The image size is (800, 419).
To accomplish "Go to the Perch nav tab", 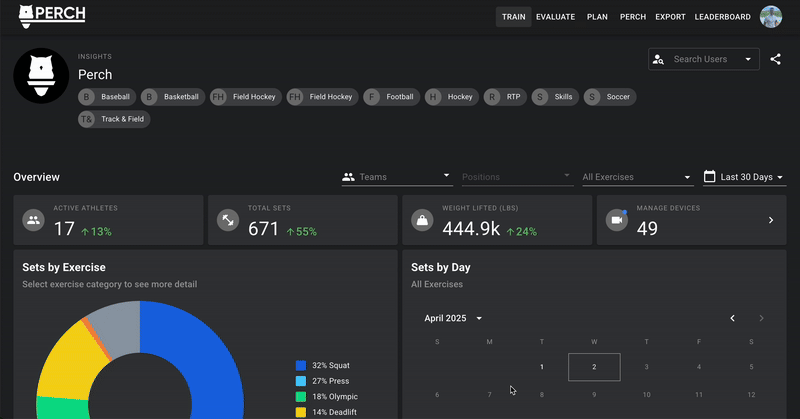I will [x=633, y=17].
